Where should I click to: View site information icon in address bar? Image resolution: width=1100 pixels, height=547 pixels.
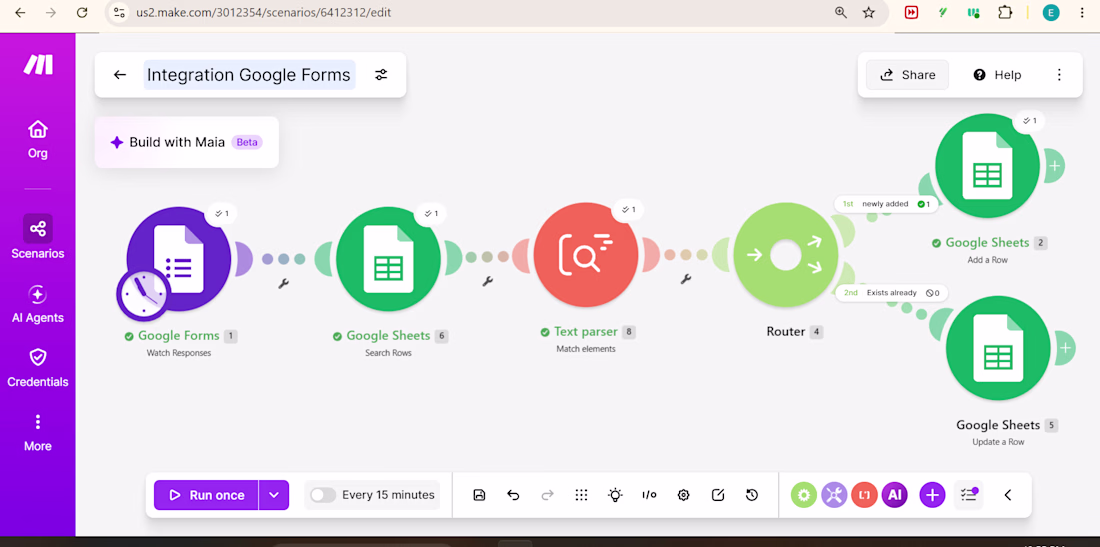119,12
